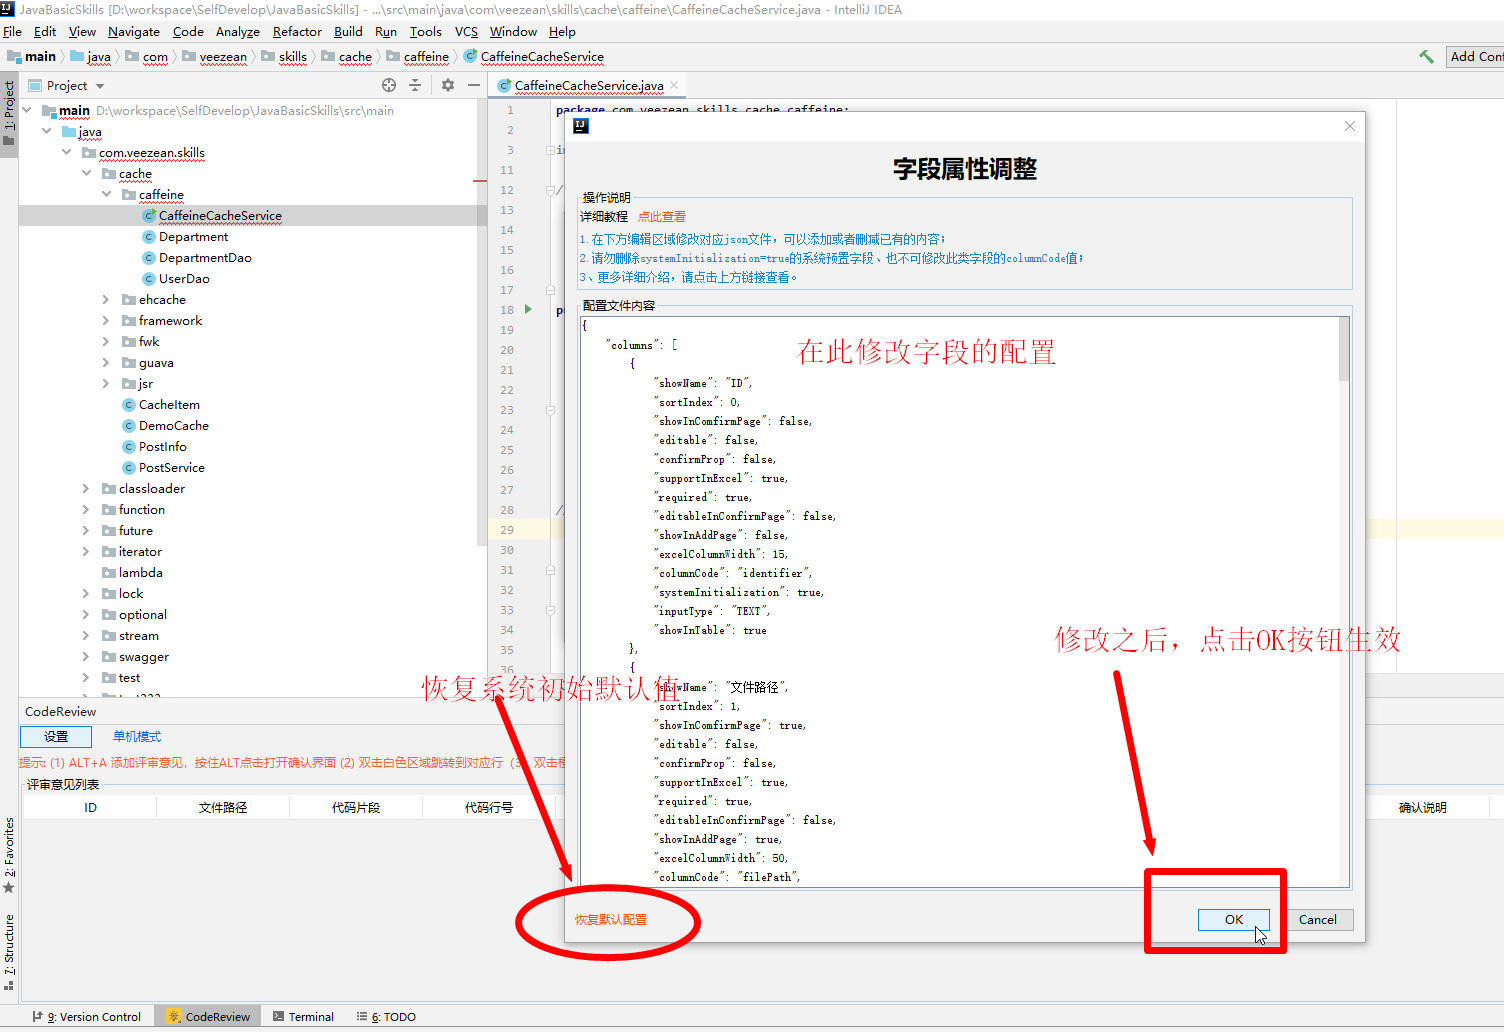Click OK to apply field configuration
Viewport: 1504px width, 1032px height.
click(1233, 920)
